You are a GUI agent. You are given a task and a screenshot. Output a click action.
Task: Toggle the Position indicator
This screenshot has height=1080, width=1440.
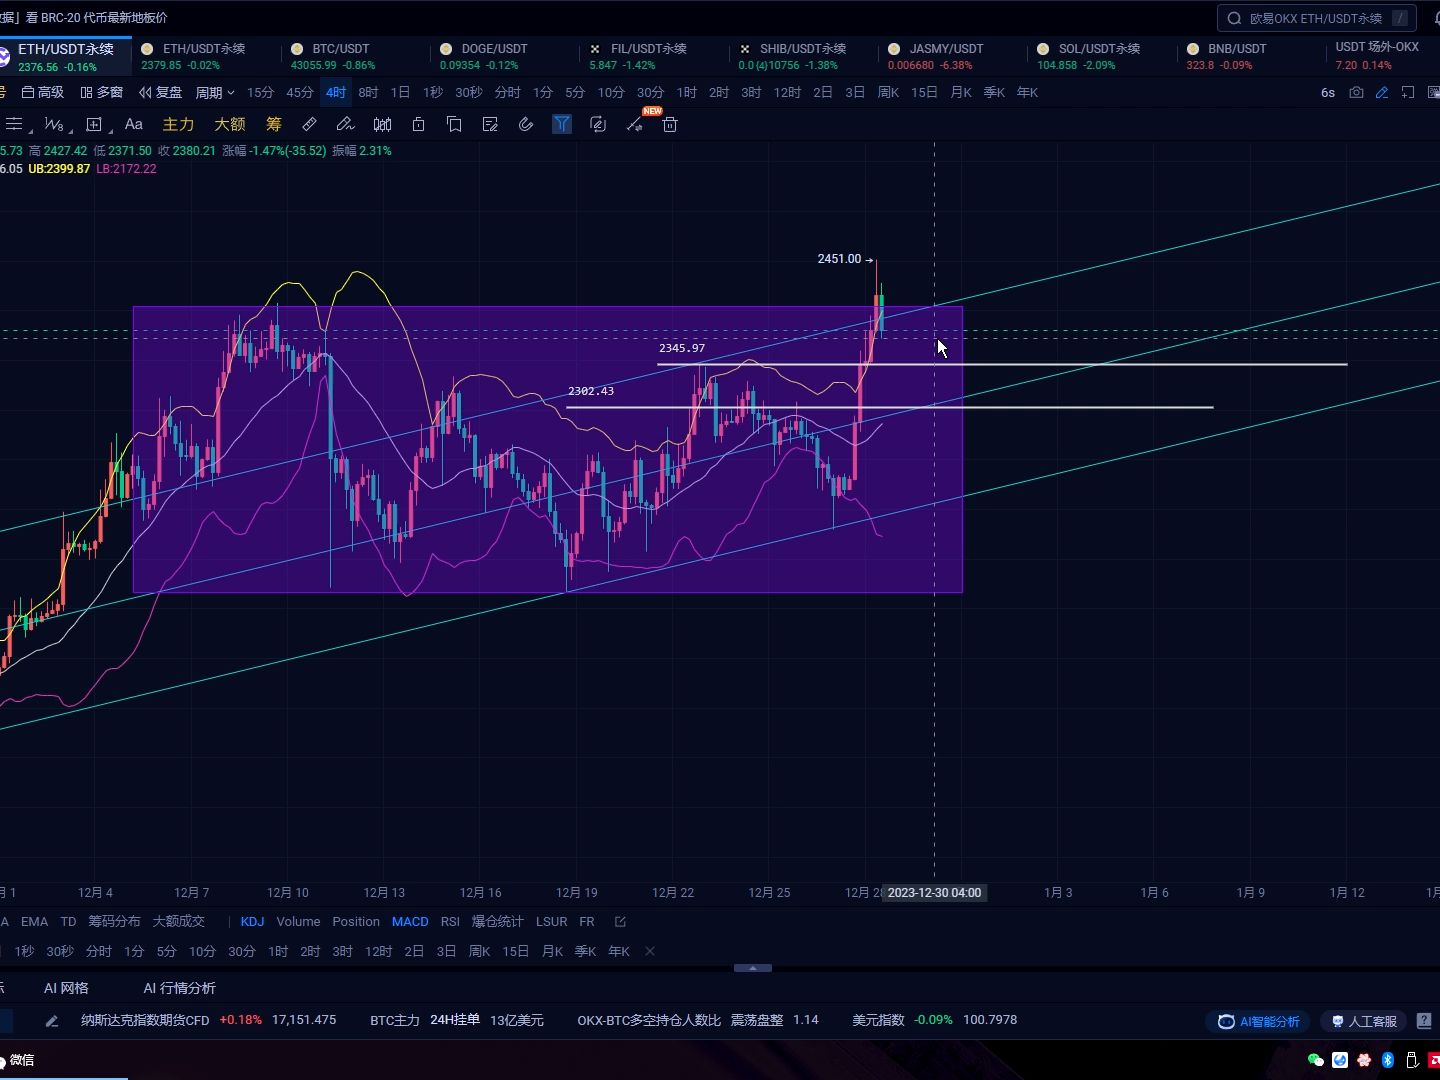tap(356, 922)
